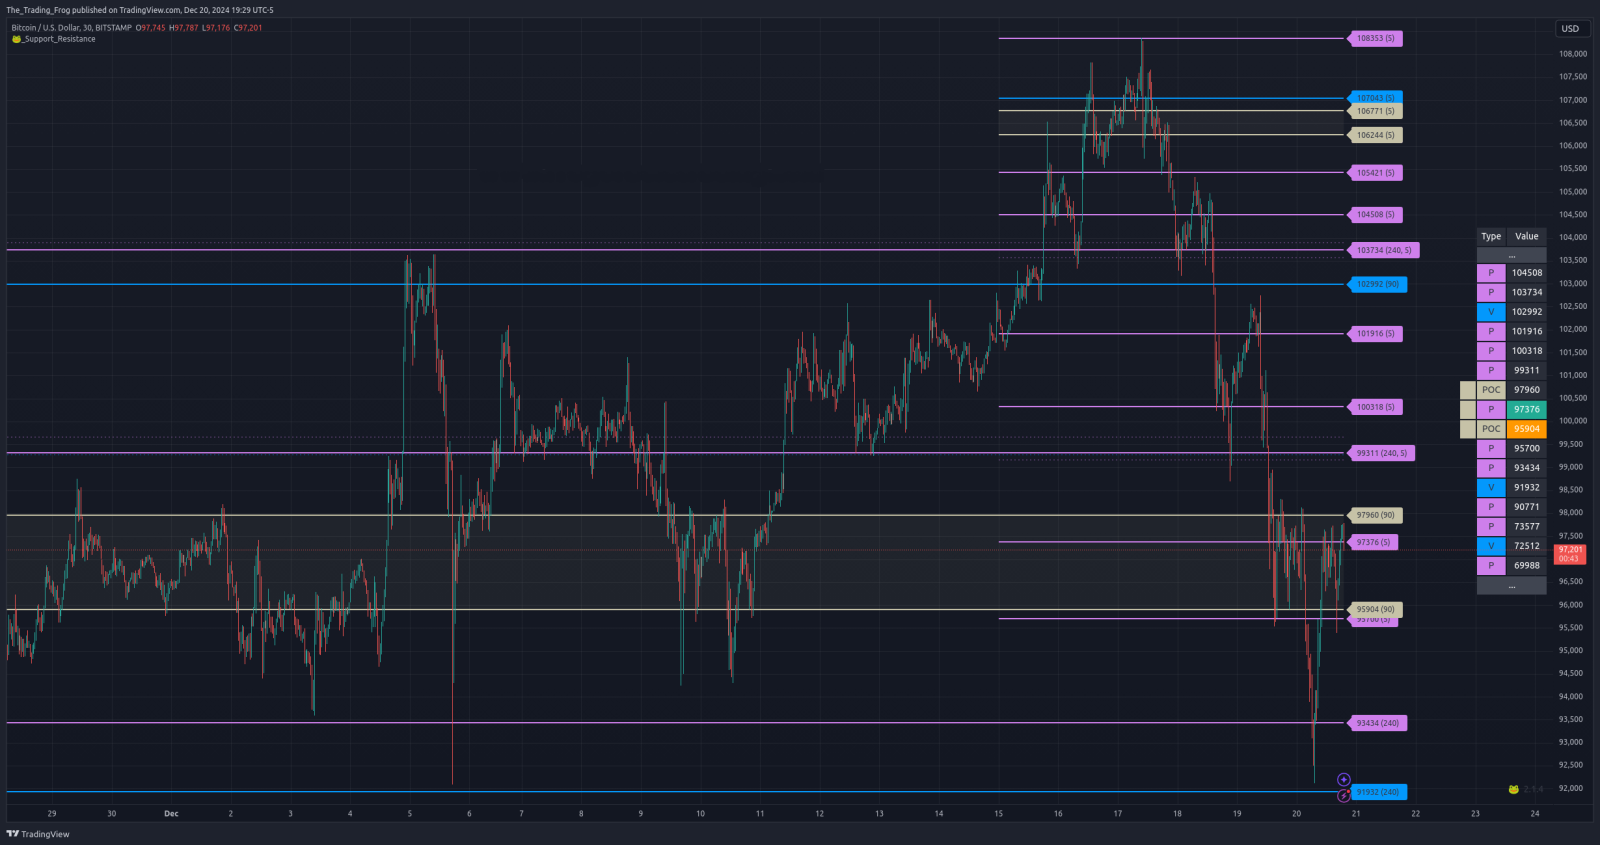The height and width of the screenshot is (845, 1600).
Task: Click the 108353 (5) level label
Action: 1375,38
